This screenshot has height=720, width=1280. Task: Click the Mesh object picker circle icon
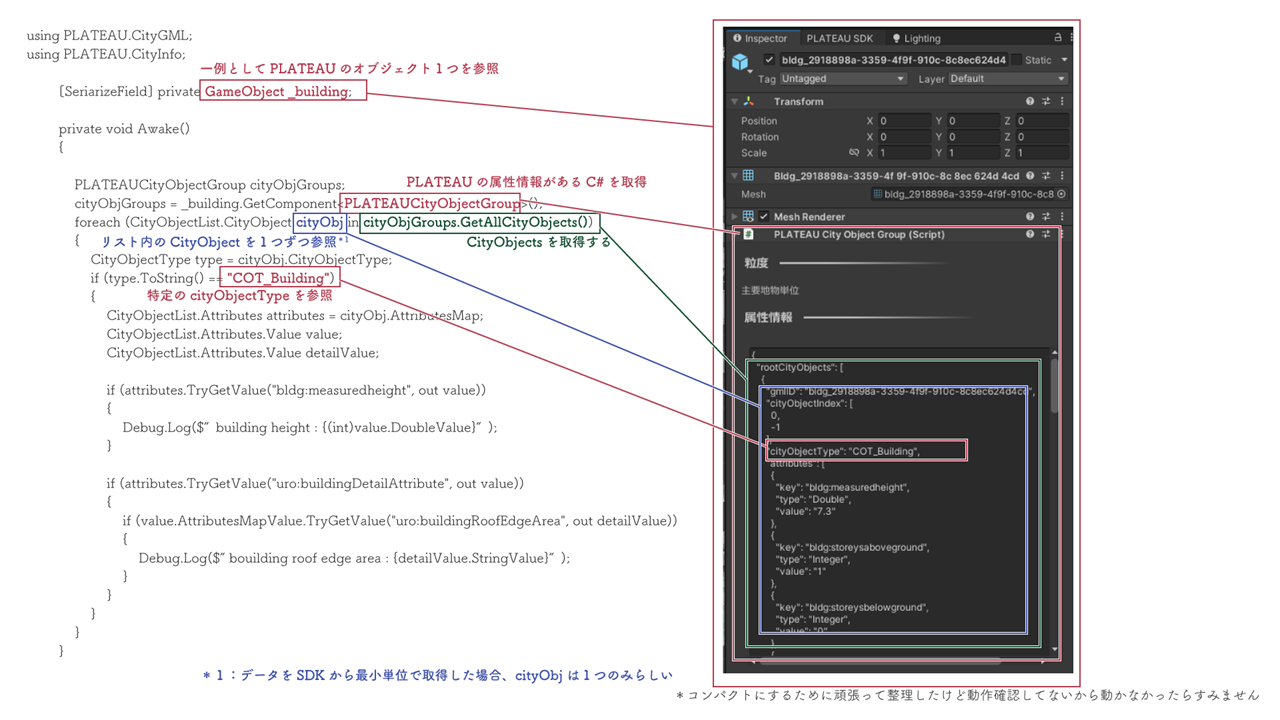[1061, 194]
